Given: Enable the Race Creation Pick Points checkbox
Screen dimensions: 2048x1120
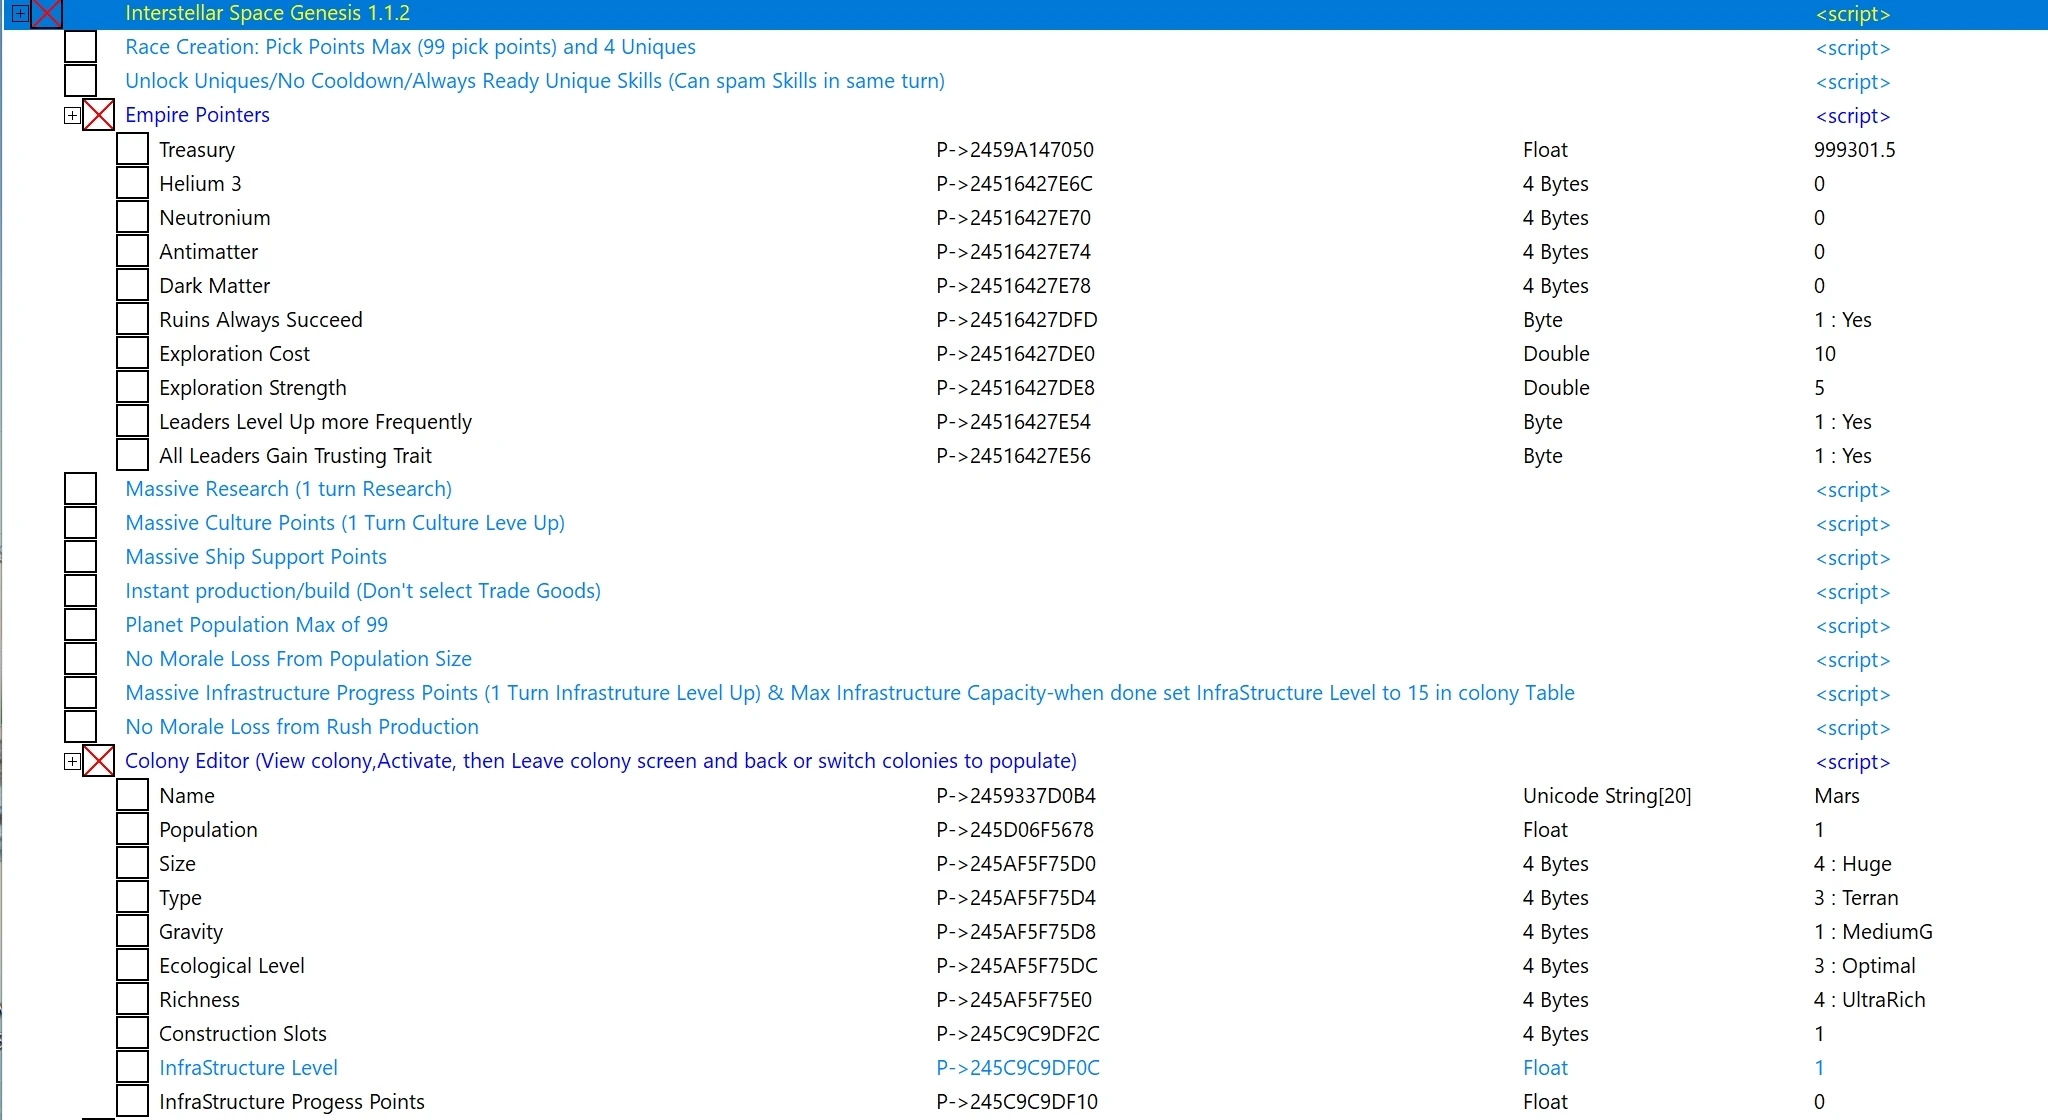Looking at the screenshot, I should [80, 47].
